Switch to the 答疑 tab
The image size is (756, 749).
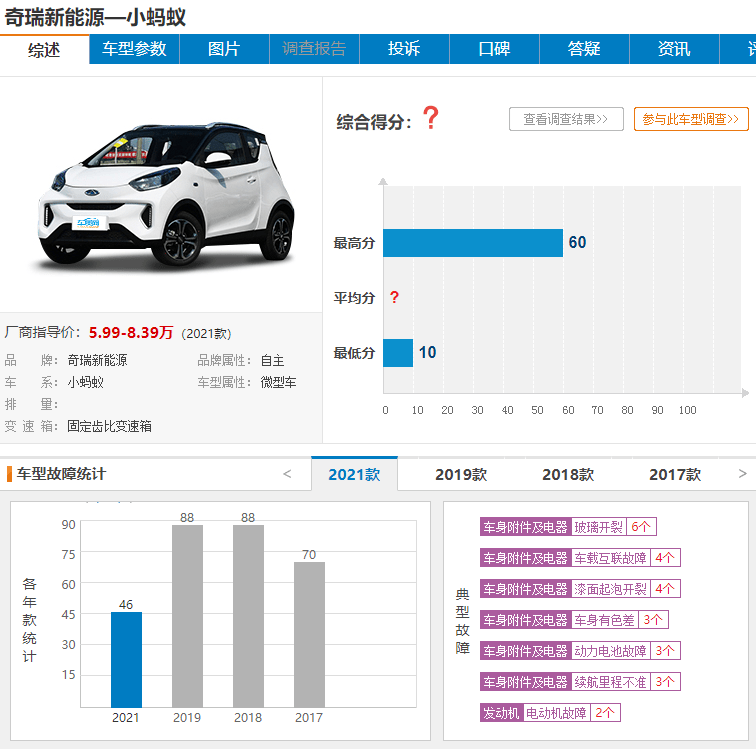[x=584, y=49]
